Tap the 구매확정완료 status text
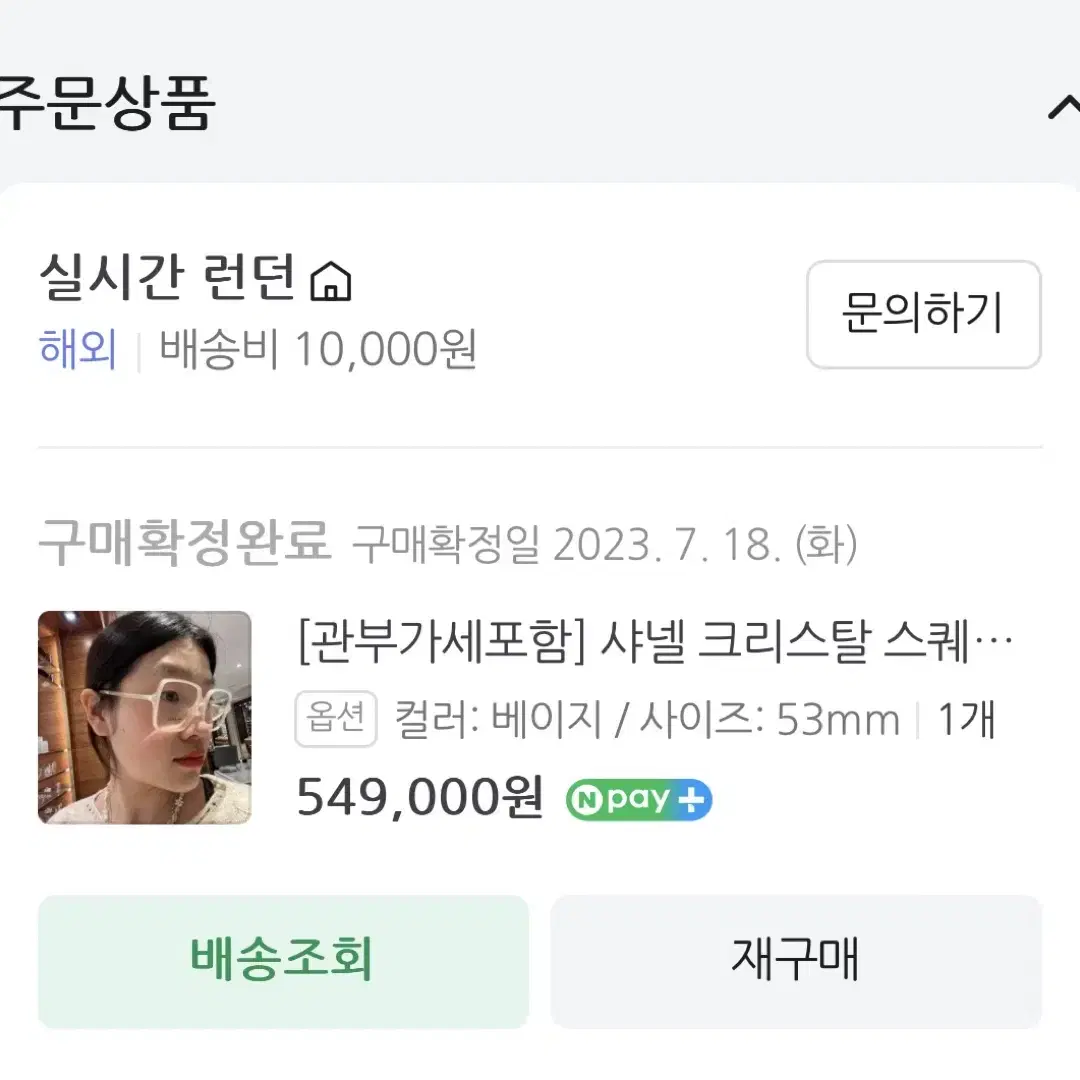Image resolution: width=1080 pixels, height=1080 pixels. click(185, 543)
